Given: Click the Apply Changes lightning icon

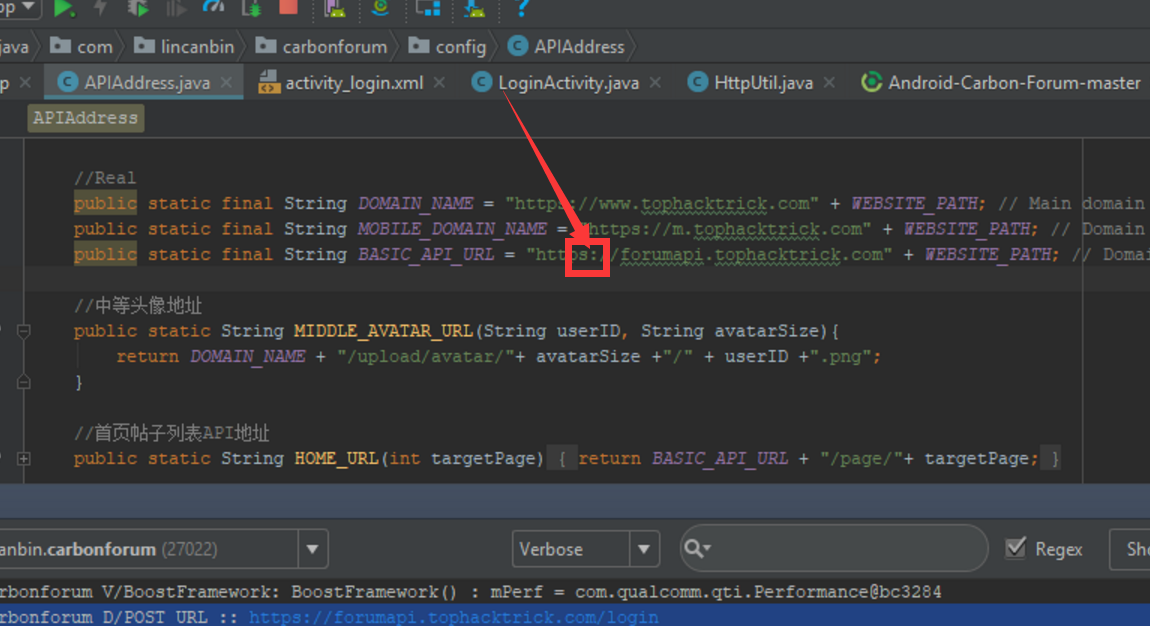Looking at the screenshot, I should pyautogui.click(x=100, y=7).
